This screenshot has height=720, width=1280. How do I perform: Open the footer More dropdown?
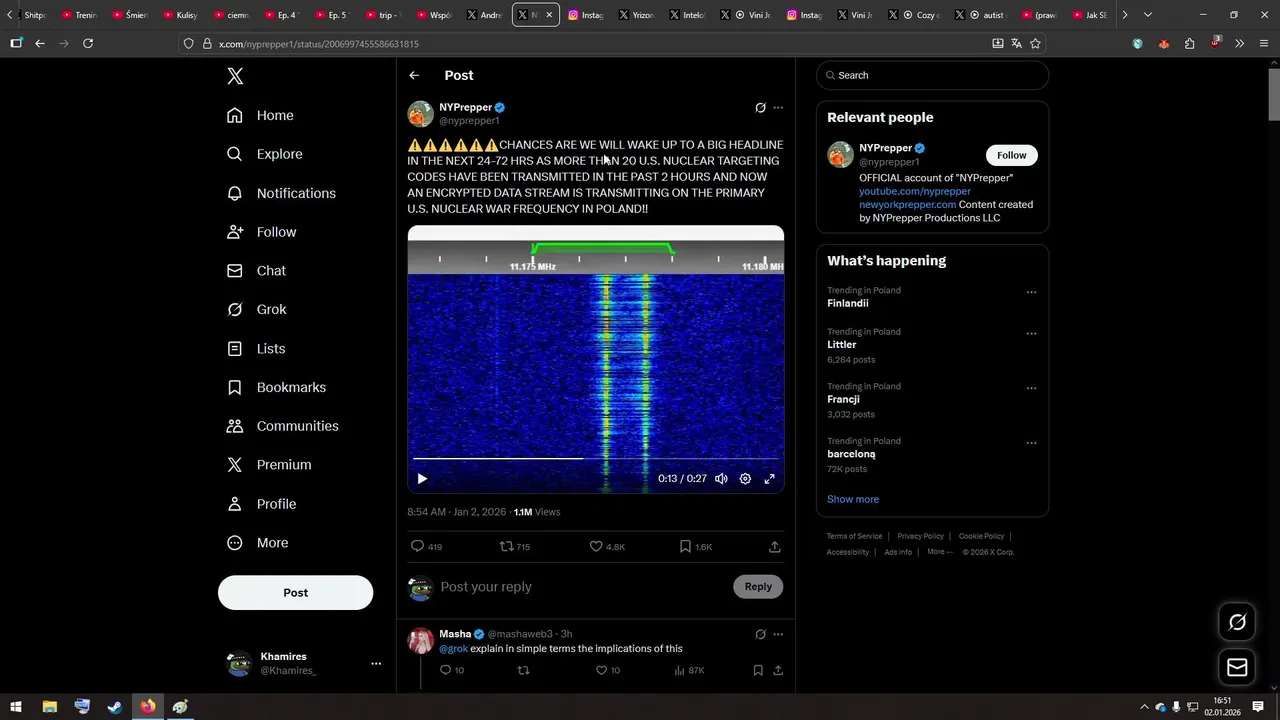click(x=939, y=552)
